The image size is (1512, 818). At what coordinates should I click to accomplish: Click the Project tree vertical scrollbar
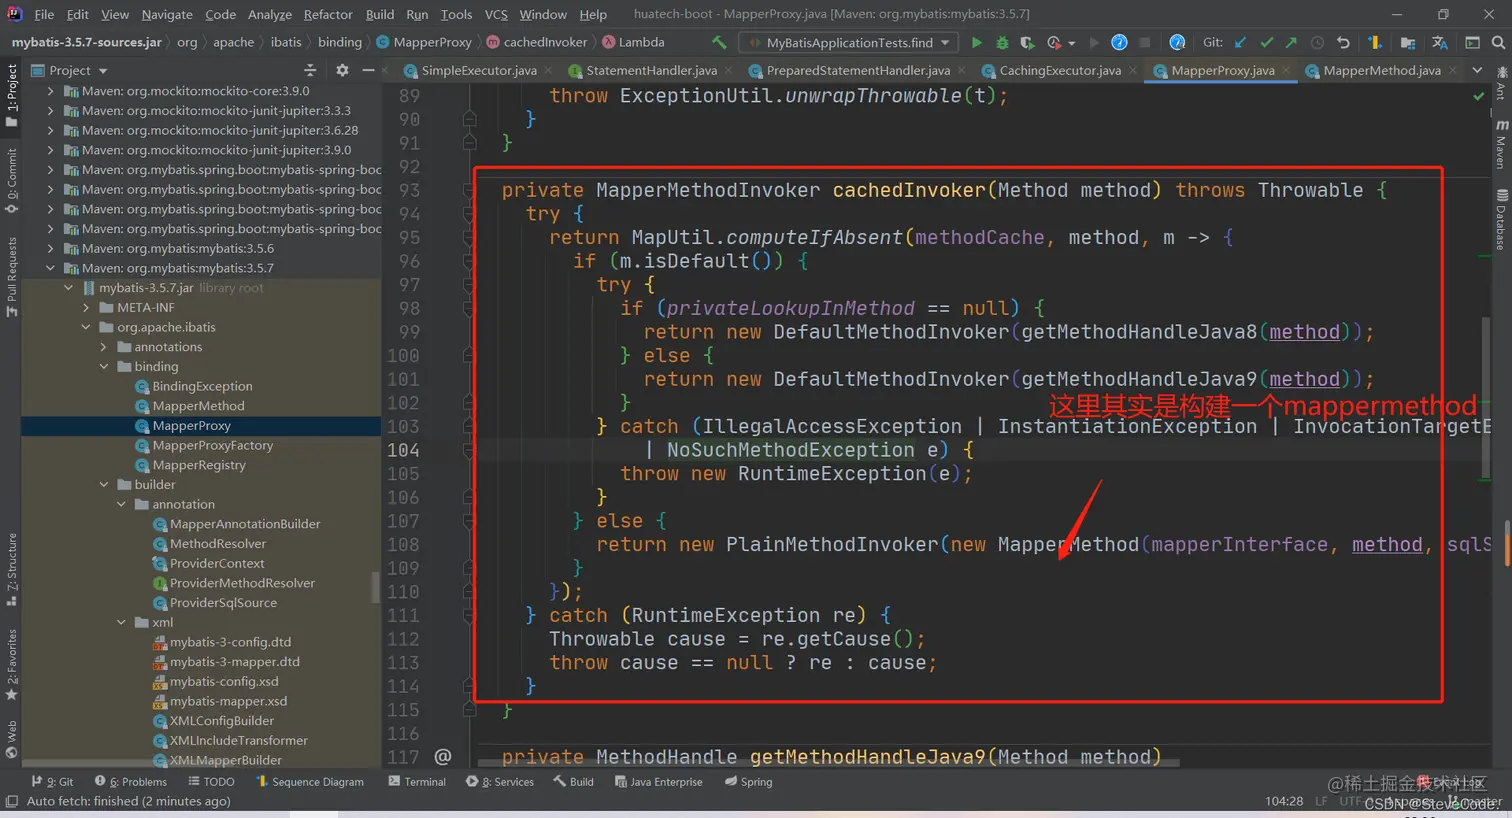click(x=376, y=587)
